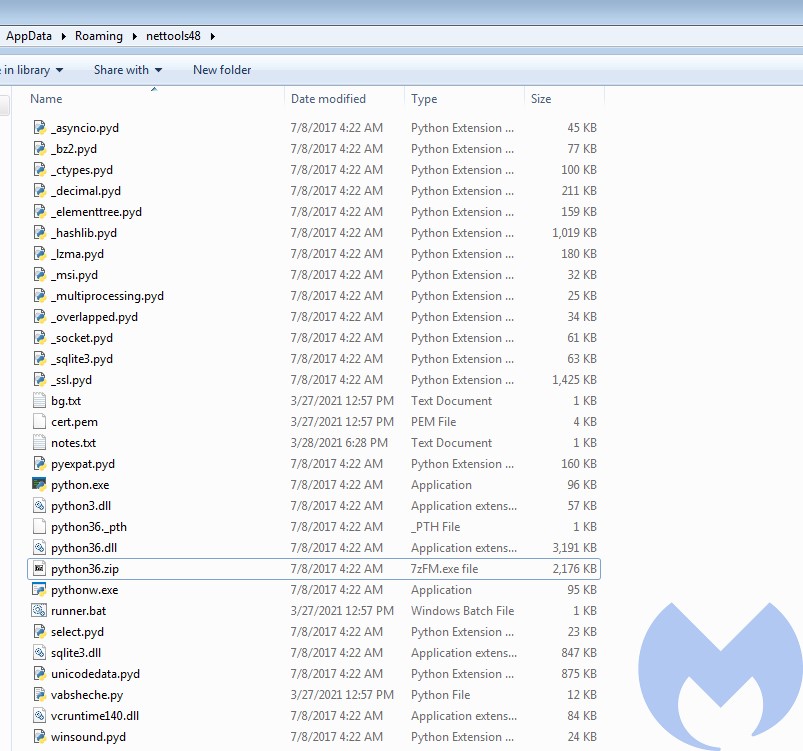Create a New folder

(x=222, y=70)
